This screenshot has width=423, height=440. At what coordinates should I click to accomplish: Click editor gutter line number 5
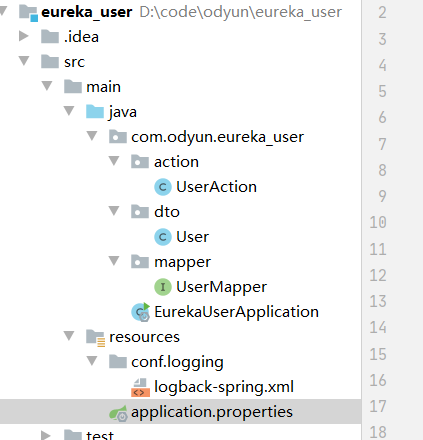tap(382, 91)
